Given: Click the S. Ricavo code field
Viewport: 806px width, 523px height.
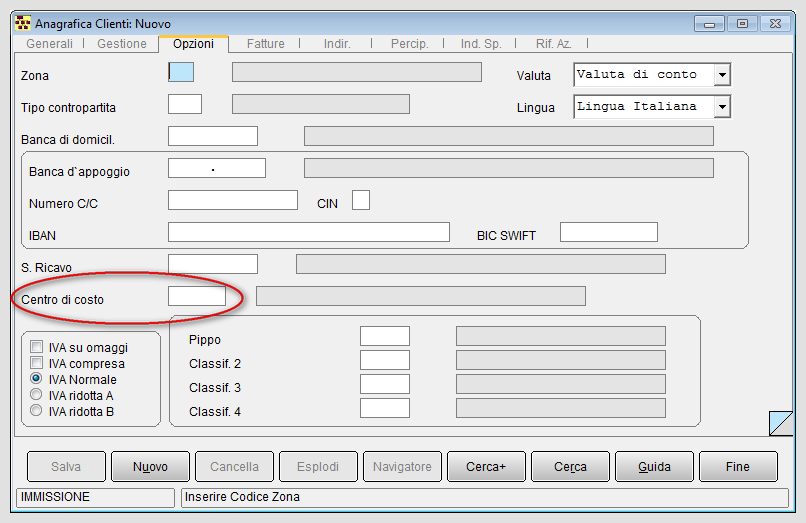Looking at the screenshot, I should coord(213,264).
